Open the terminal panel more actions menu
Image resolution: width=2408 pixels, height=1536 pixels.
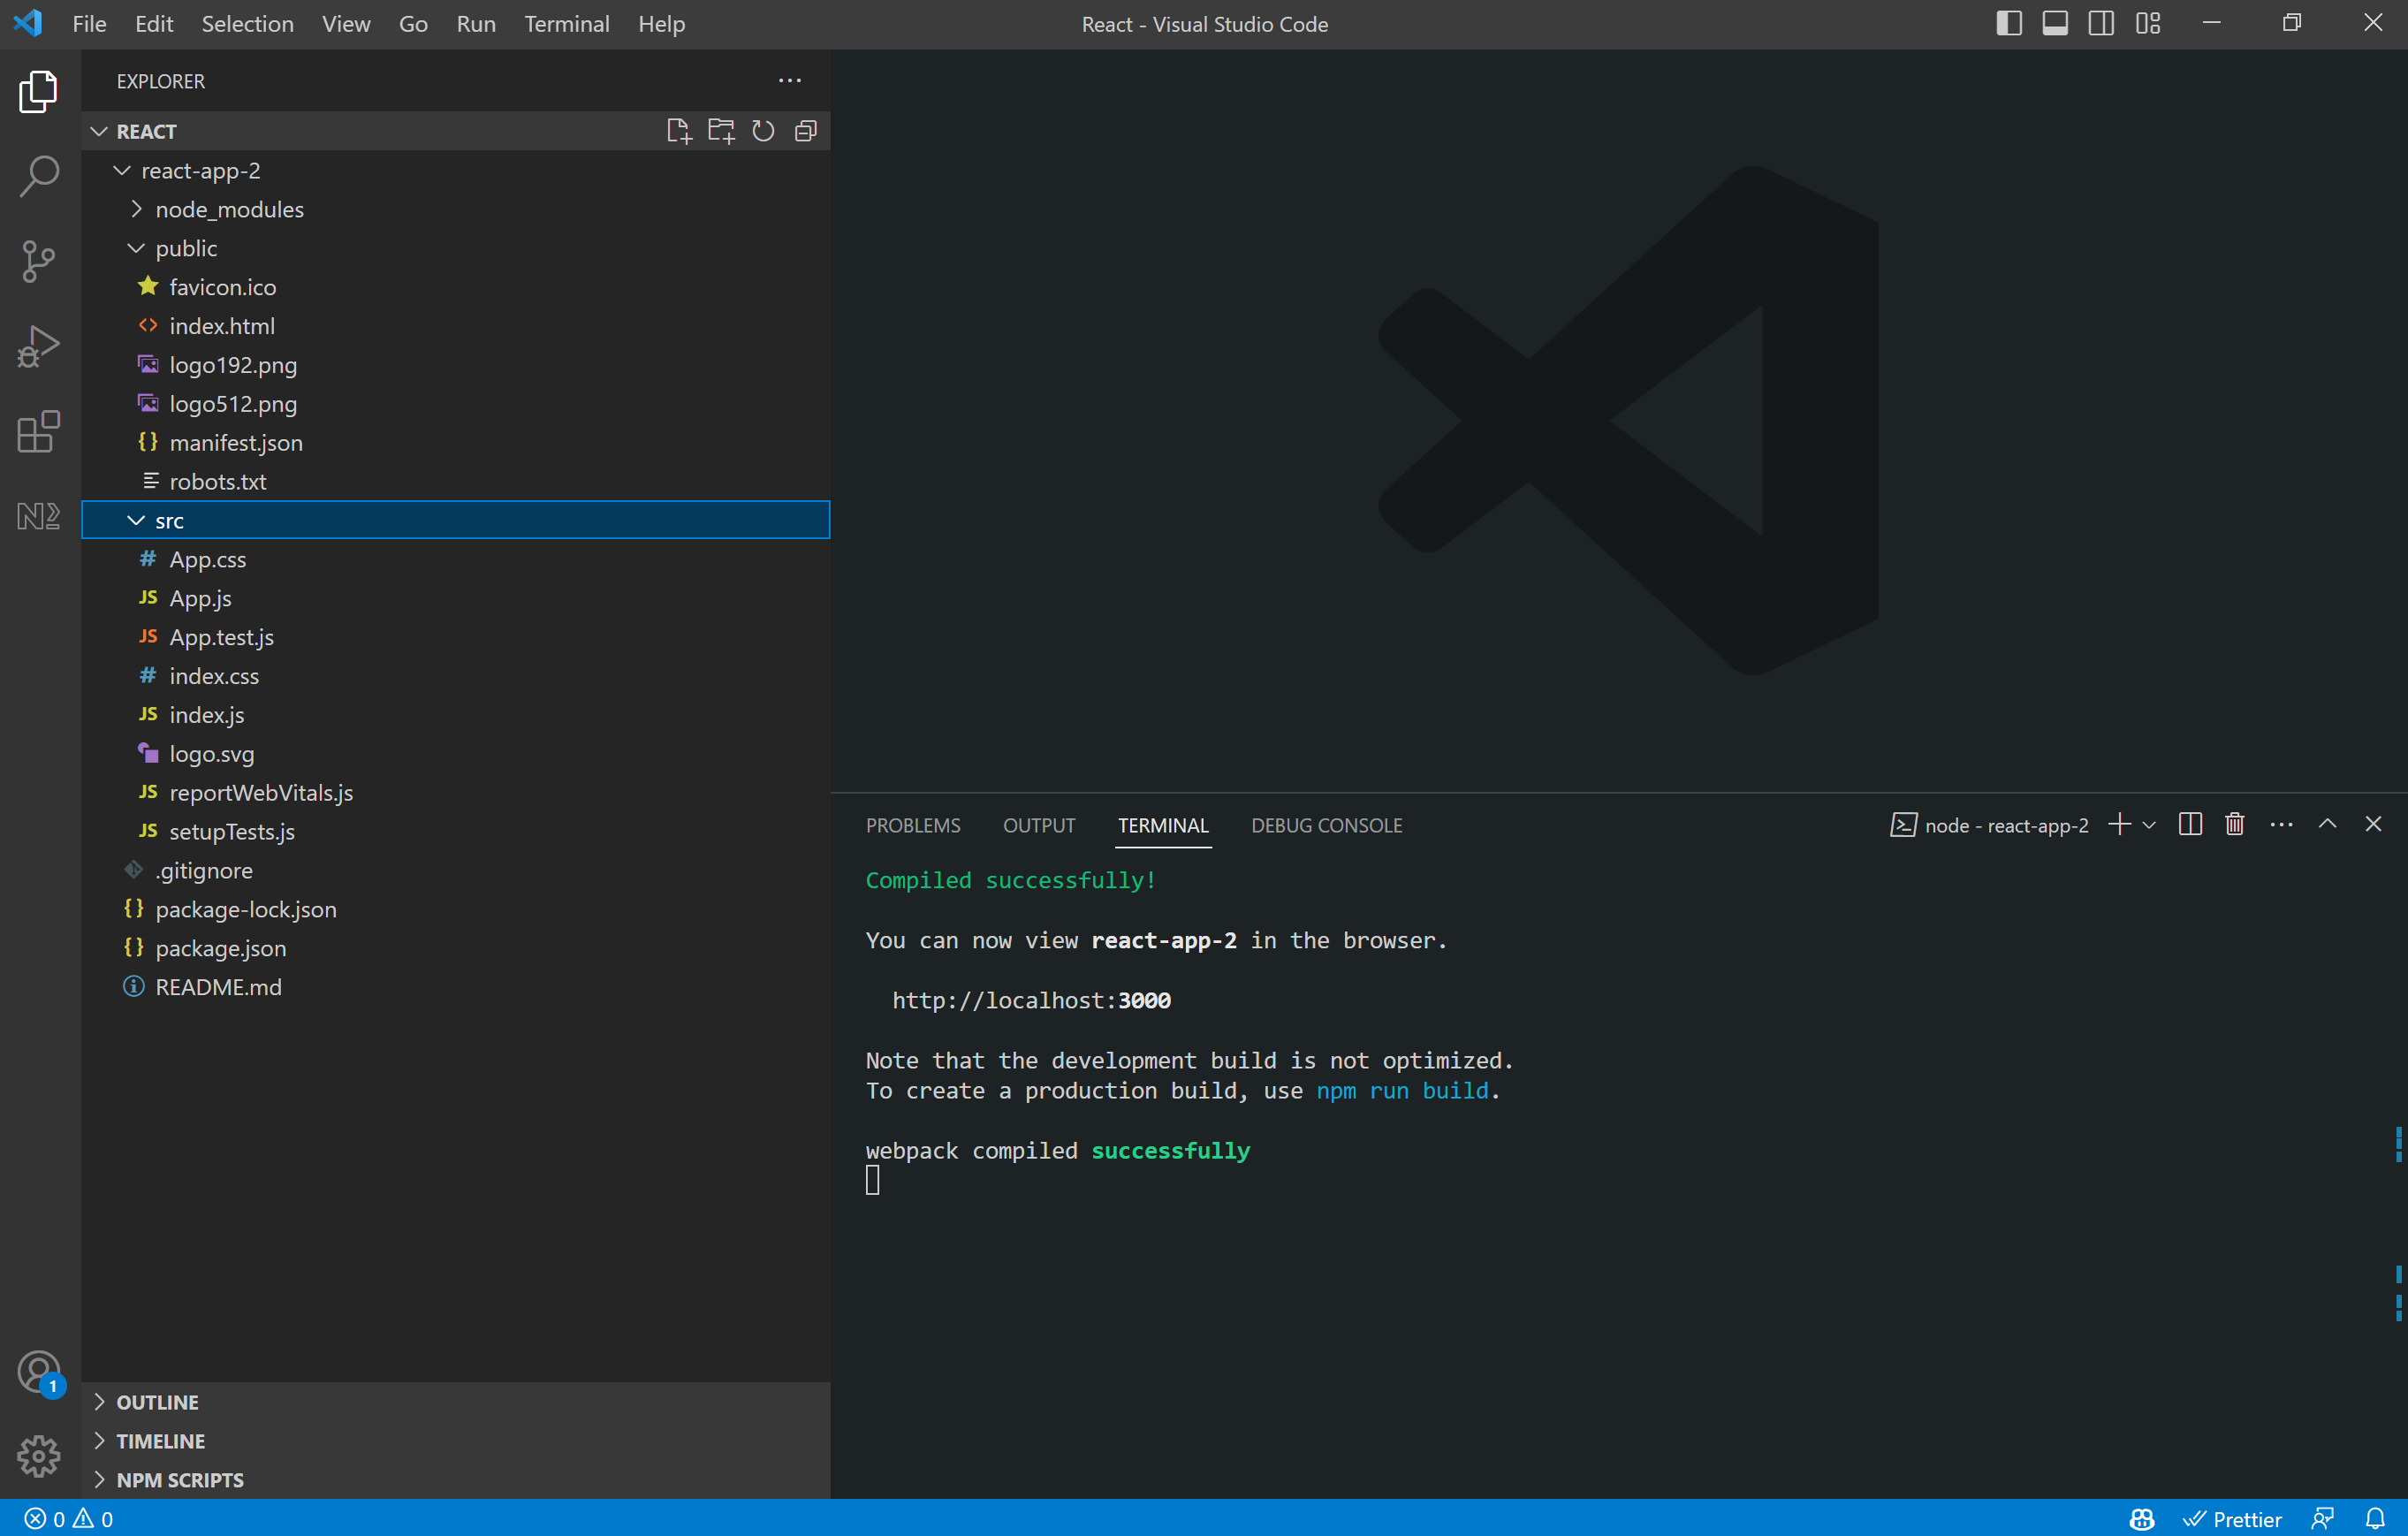point(2281,825)
